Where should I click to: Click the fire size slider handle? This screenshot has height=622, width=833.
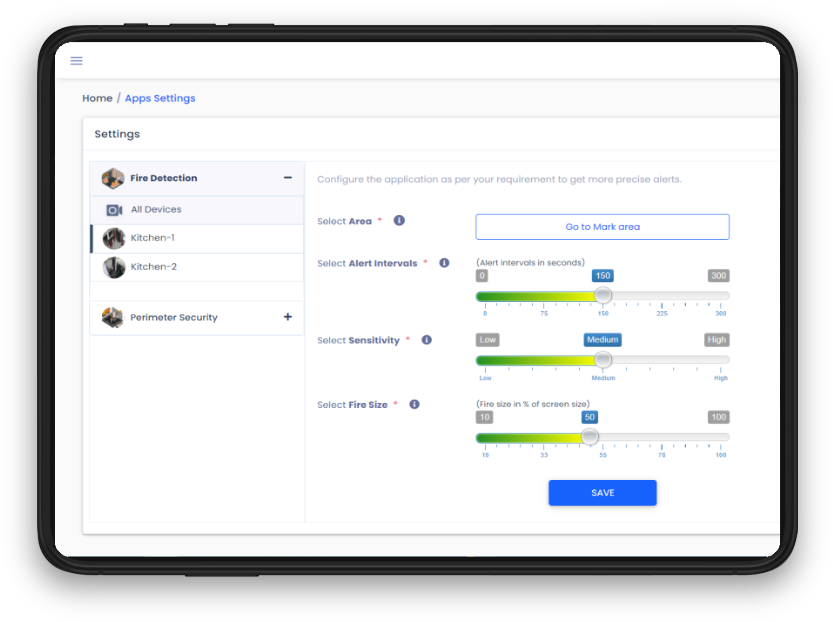tap(589, 437)
